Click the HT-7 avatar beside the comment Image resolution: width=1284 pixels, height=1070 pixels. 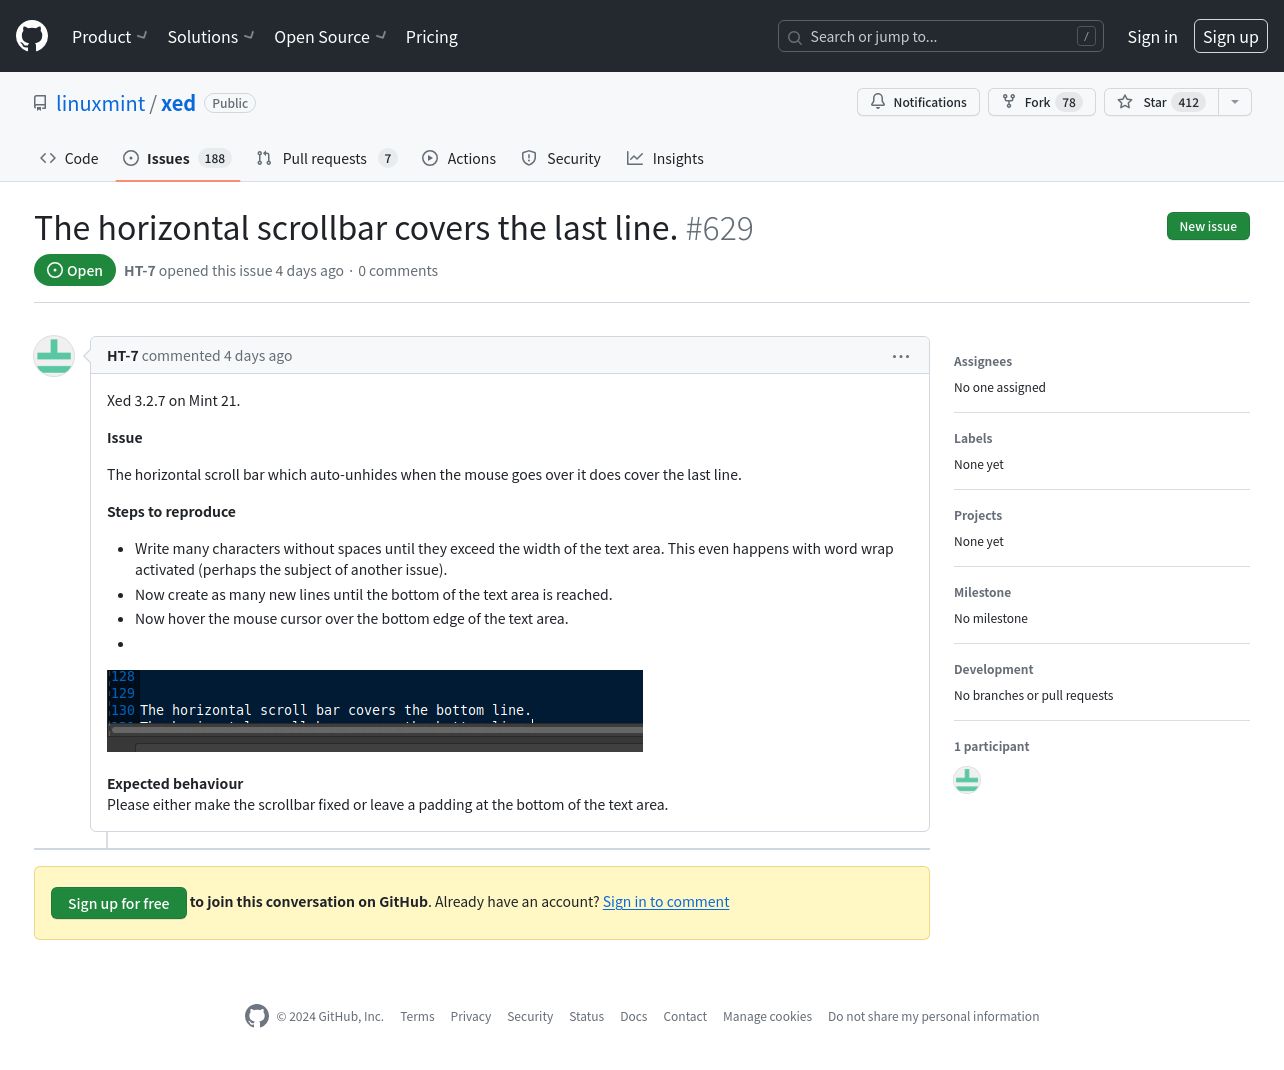click(x=54, y=356)
